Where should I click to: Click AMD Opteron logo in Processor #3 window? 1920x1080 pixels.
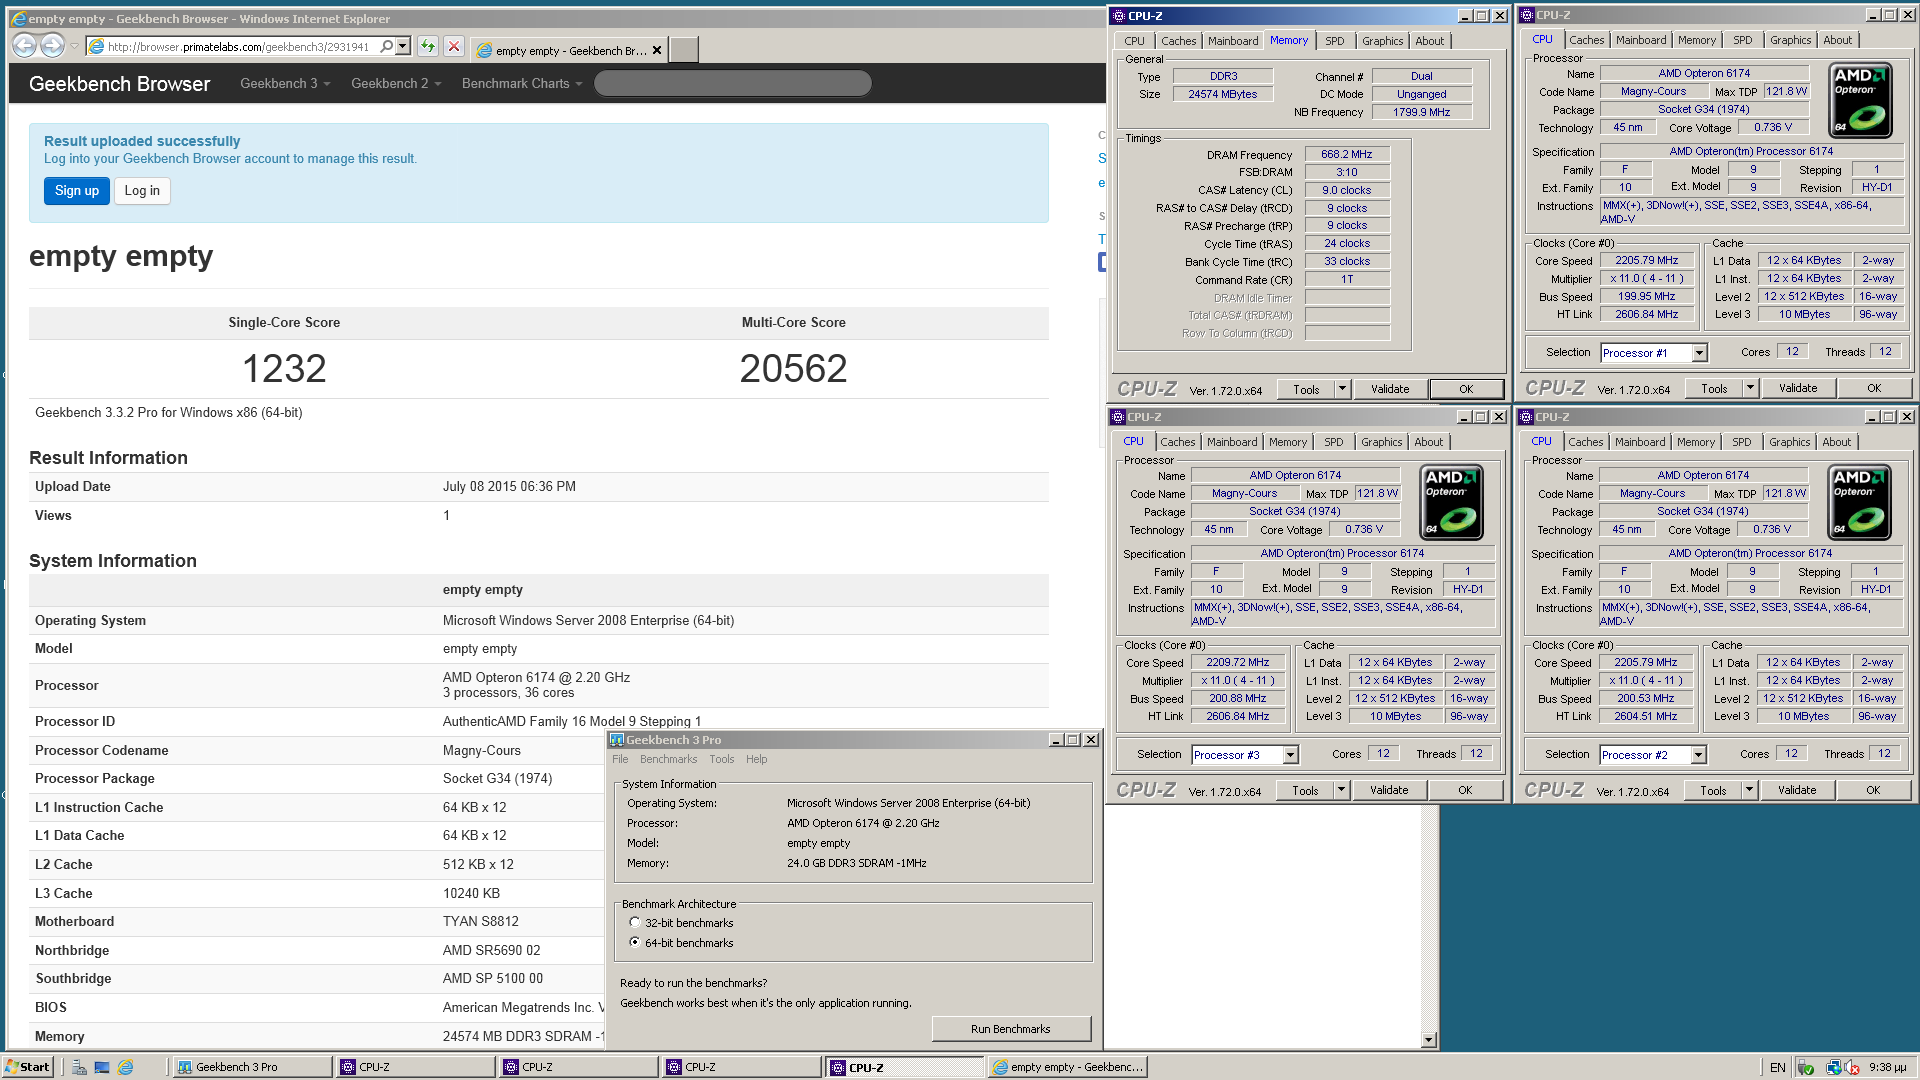click(x=1452, y=502)
